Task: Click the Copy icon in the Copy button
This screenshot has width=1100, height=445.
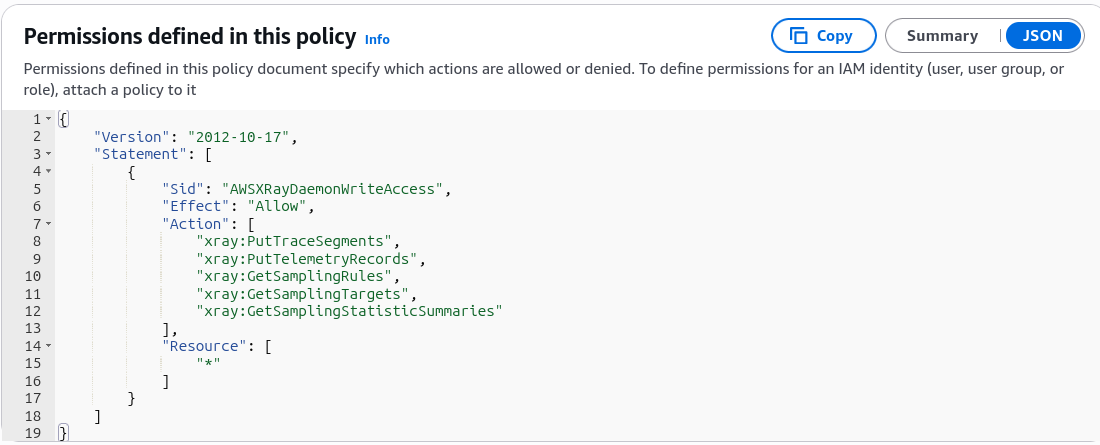Action: [798, 36]
